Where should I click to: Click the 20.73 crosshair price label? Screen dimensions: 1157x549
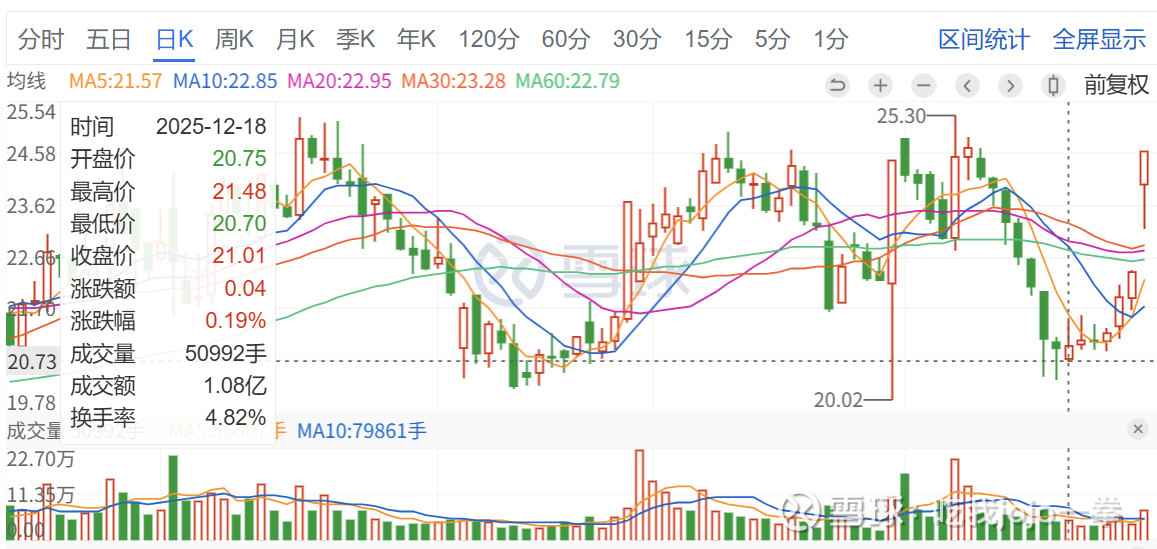(30, 362)
